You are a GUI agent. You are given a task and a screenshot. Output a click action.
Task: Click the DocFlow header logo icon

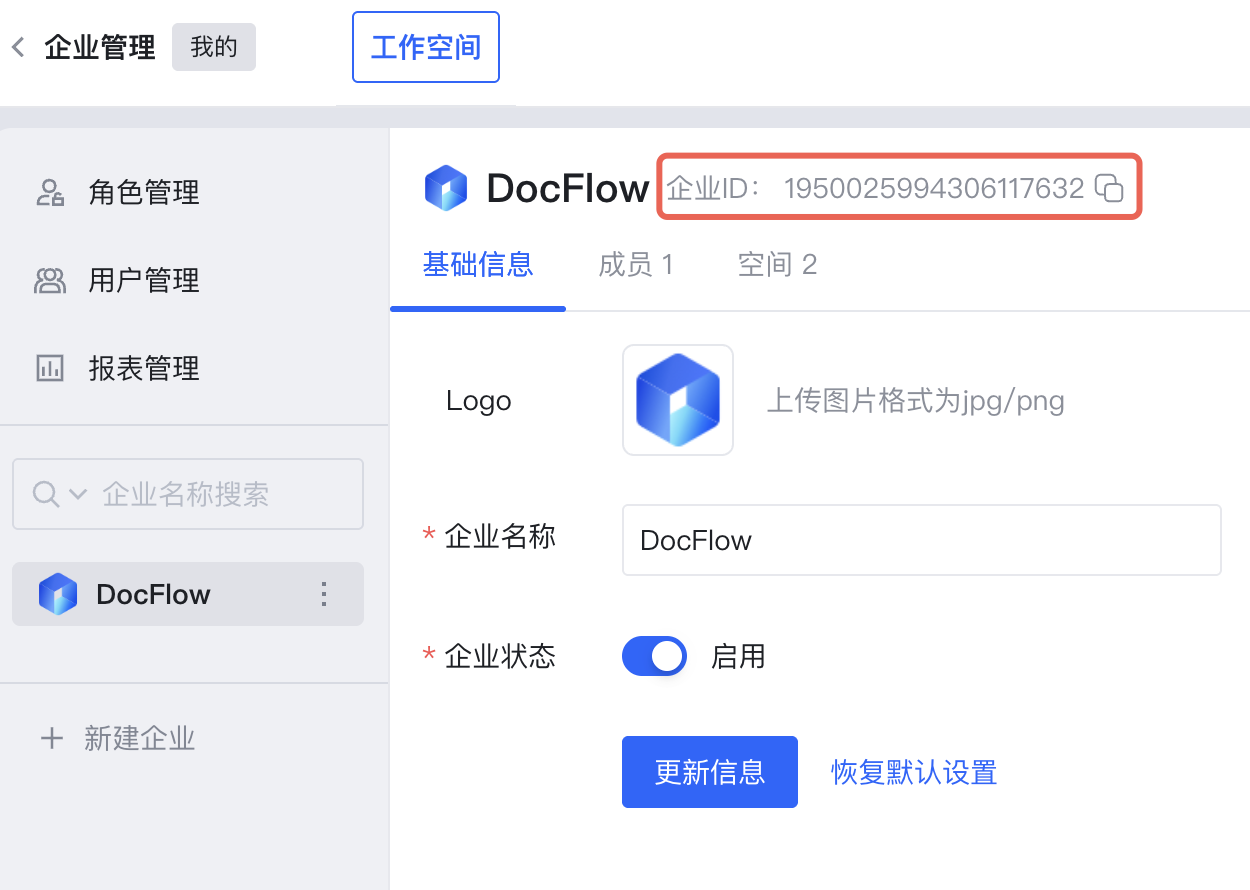[x=446, y=188]
